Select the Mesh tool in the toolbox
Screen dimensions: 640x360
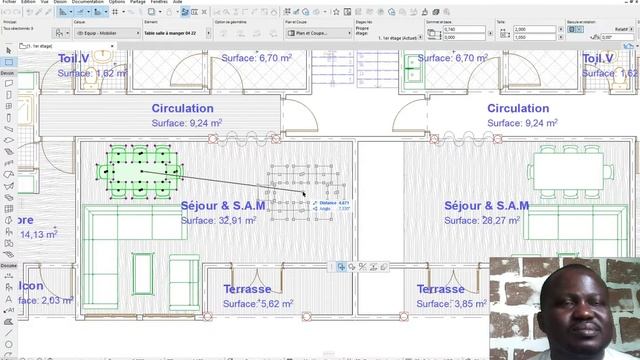pyautogui.click(x=9, y=255)
